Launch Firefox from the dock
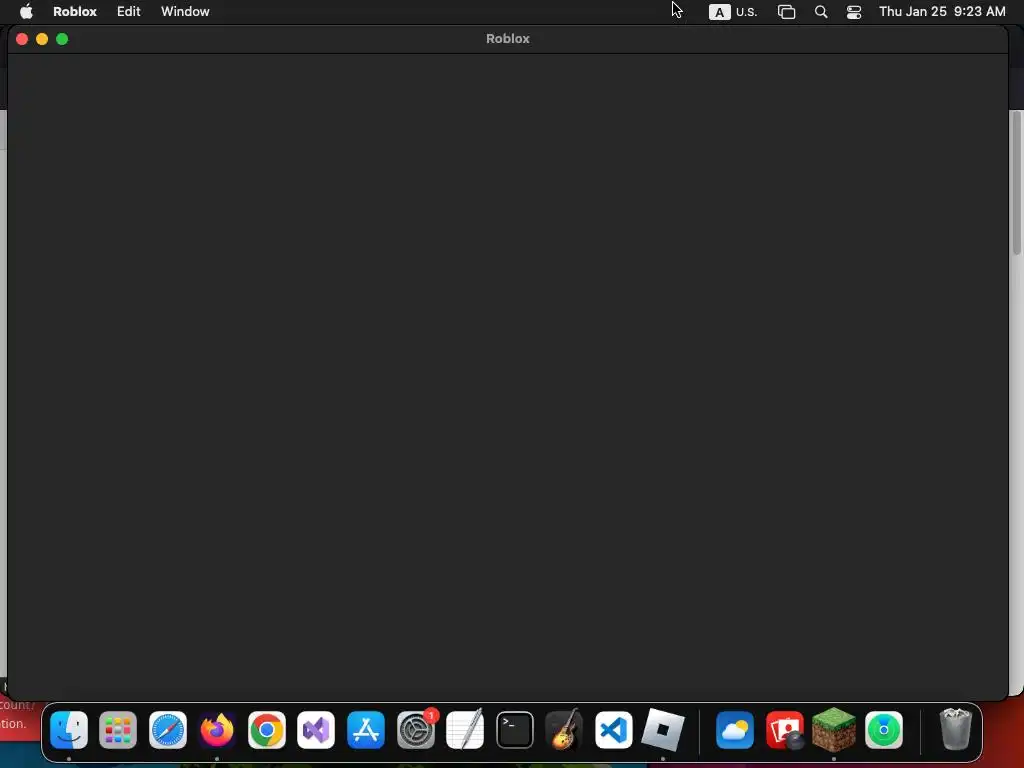Viewport: 1024px width, 768px height. [217, 729]
